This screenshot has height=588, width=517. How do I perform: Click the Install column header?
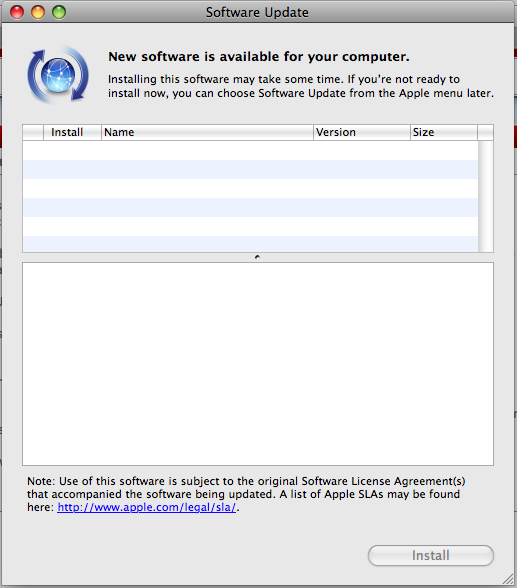click(x=72, y=132)
